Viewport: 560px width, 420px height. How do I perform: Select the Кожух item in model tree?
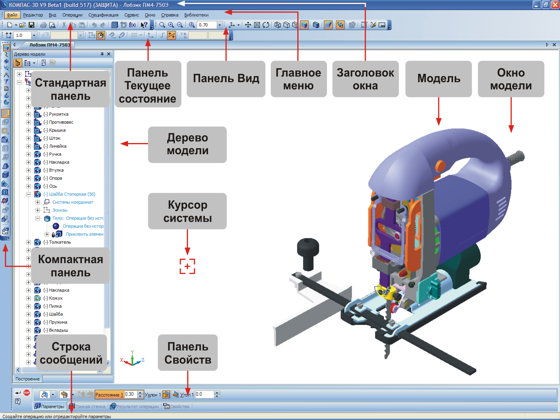pos(53,298)
